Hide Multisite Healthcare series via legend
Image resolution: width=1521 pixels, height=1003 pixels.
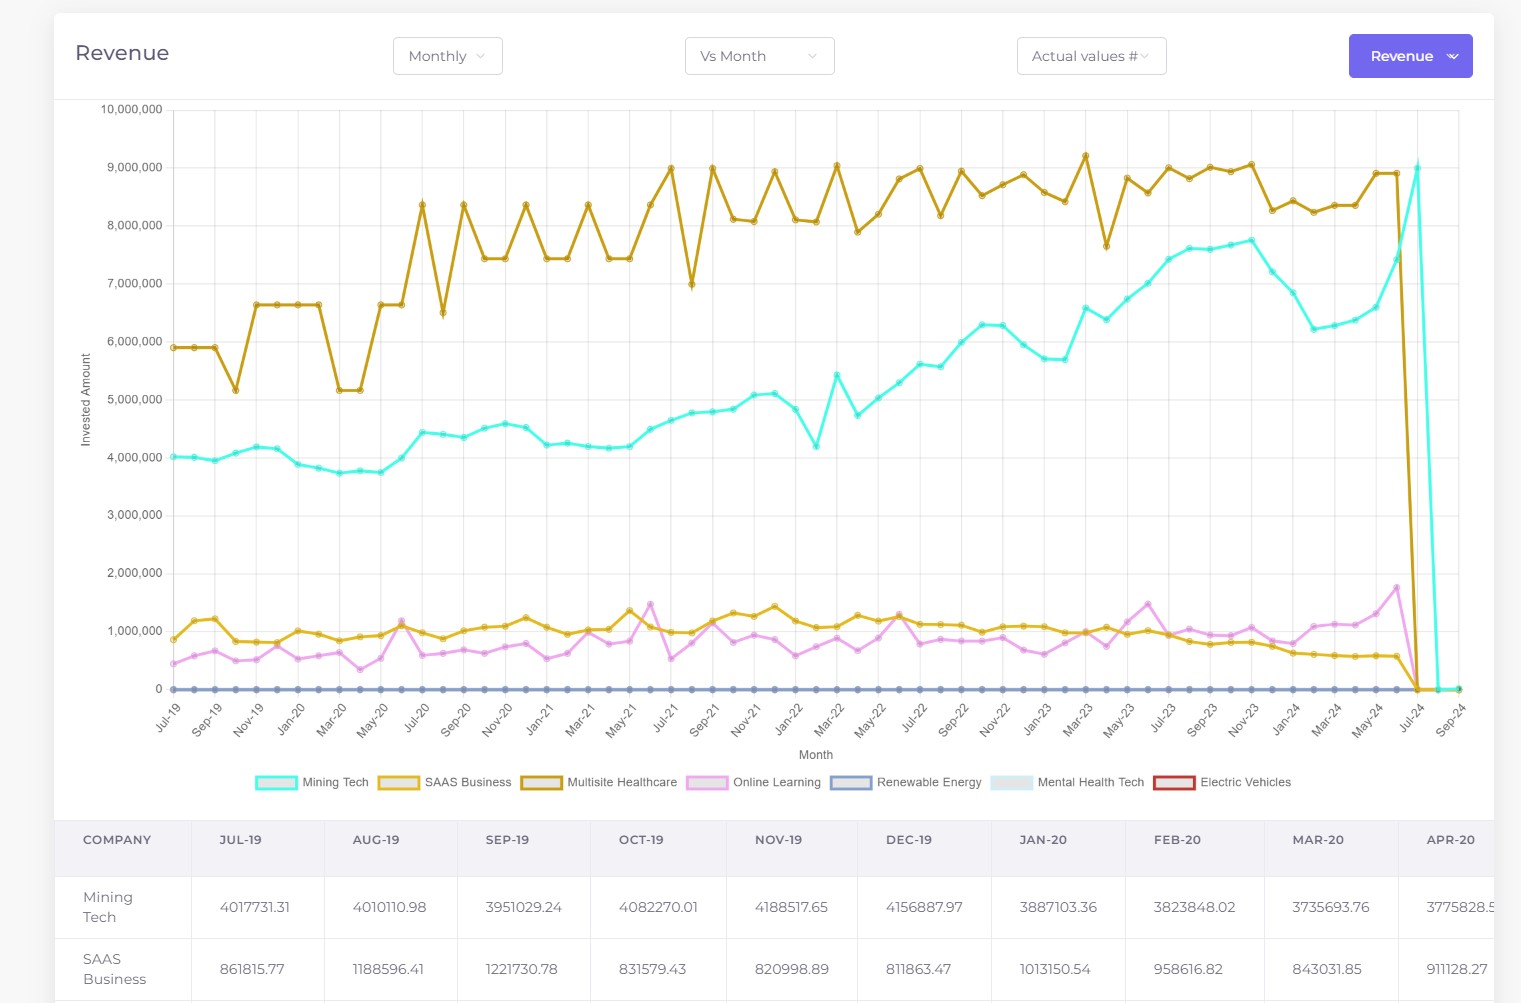point(599,783)
